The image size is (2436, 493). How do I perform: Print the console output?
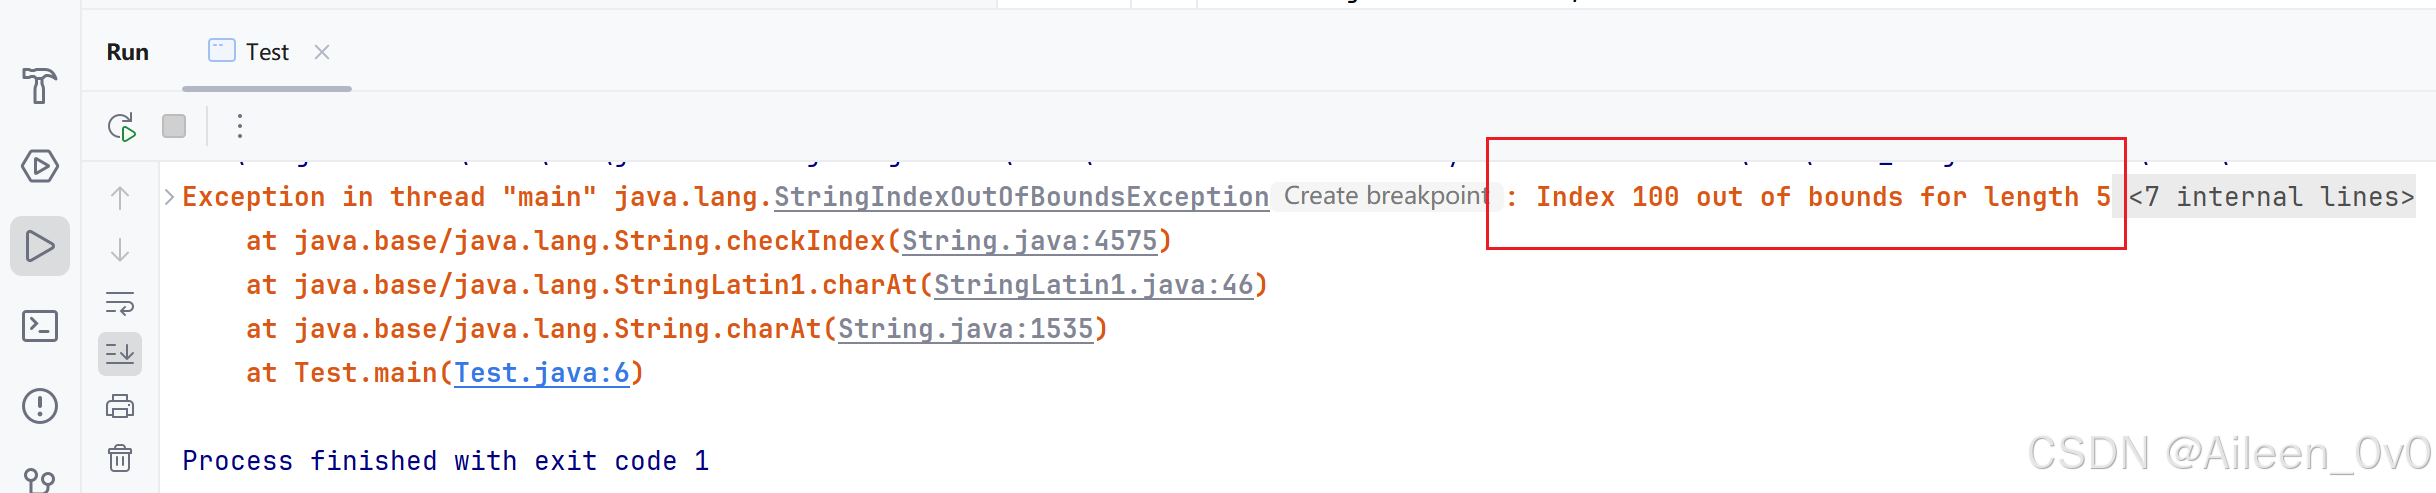pyautogui.click(x=120, y=406)
